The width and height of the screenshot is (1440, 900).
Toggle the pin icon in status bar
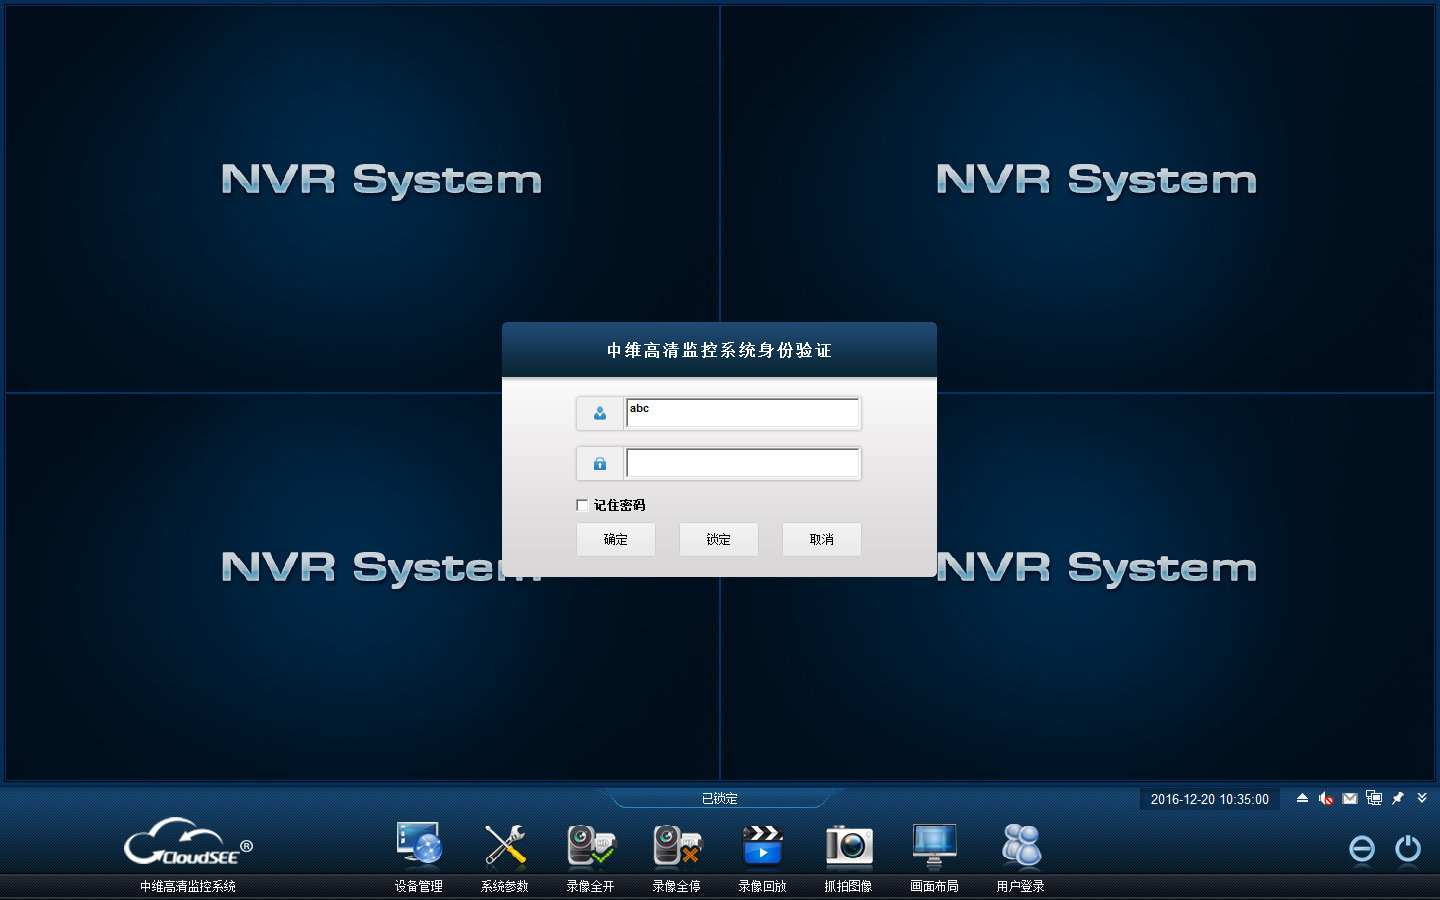click(1398, 798)
